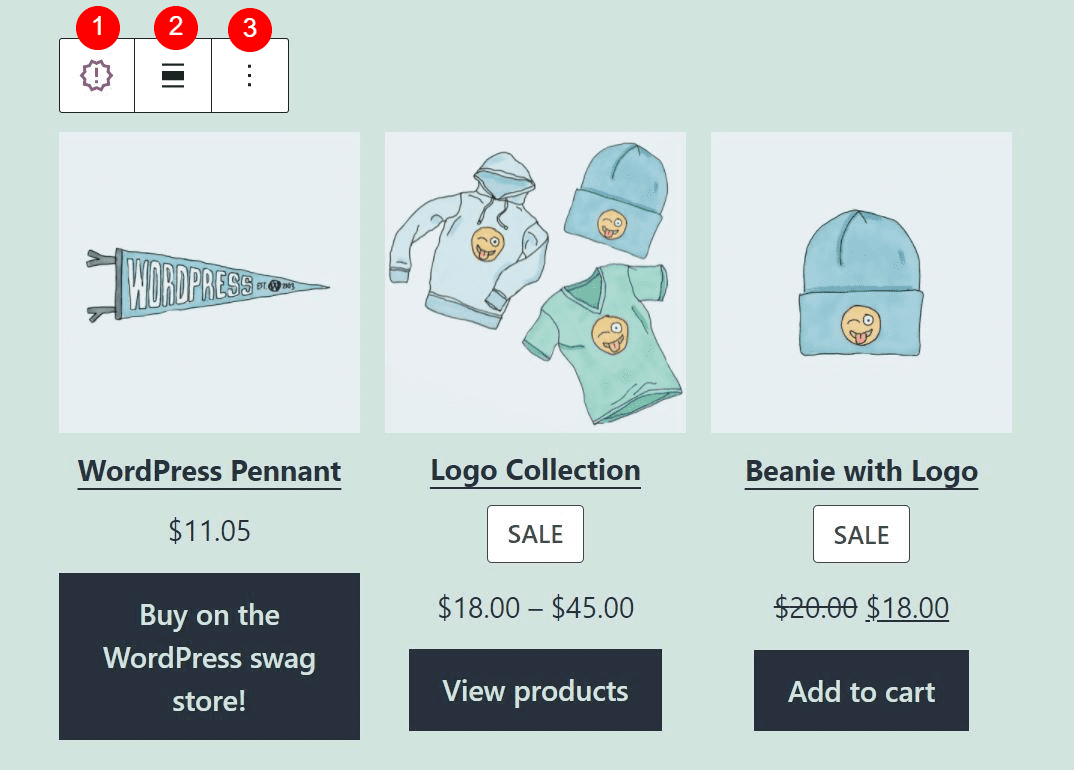
Task: Open the Logo Collection product link
Action: 535,470
